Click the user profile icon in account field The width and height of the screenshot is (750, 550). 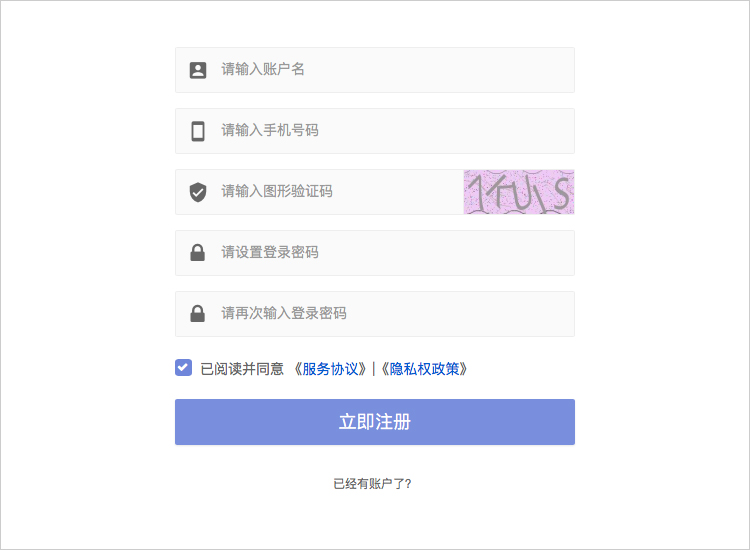coord(198,70)
